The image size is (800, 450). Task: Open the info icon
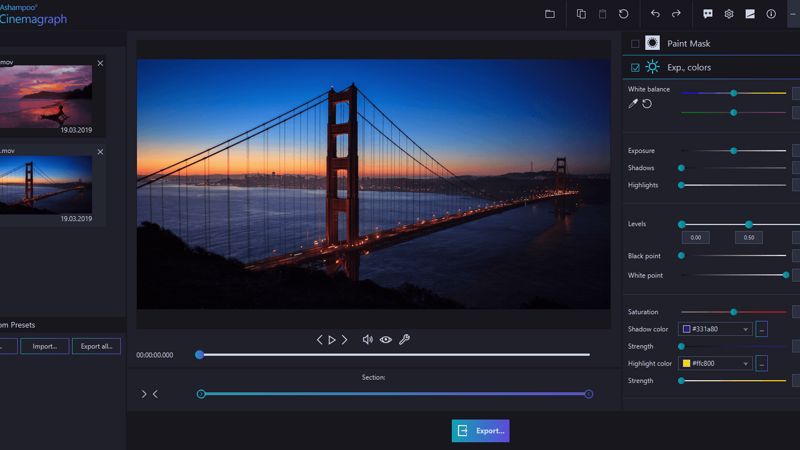click(771, 14)
